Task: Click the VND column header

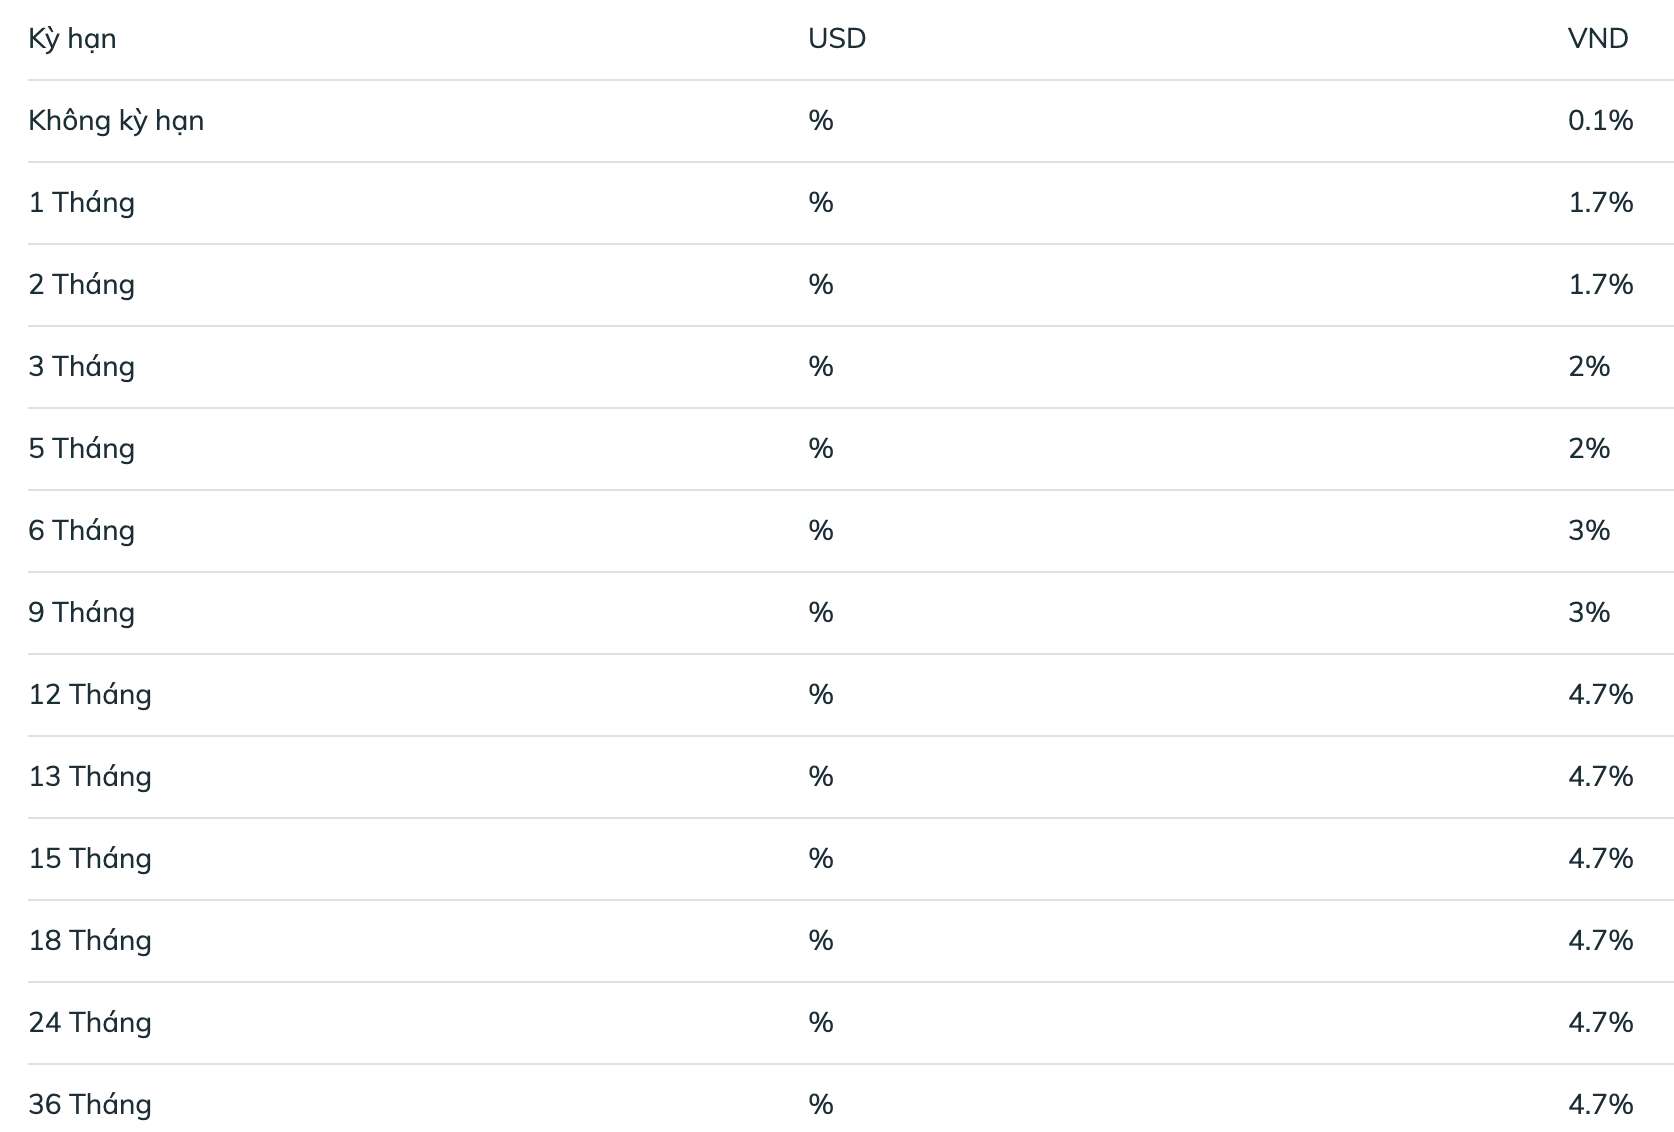Action: coord(1598,39)
